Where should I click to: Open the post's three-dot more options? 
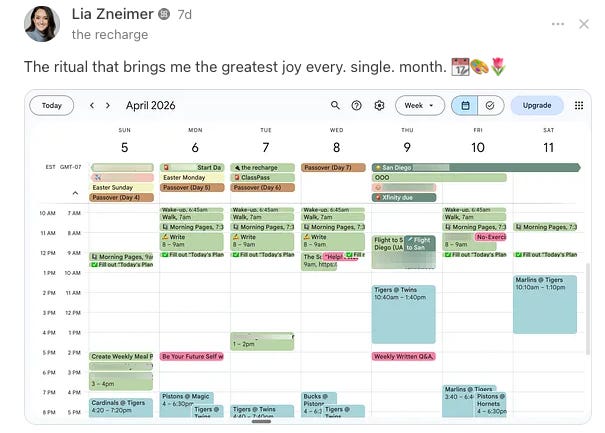[x=558, y=24]
